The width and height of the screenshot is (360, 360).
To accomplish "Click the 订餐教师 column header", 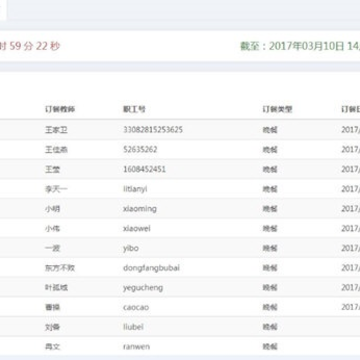I will (x=60, y=109).
